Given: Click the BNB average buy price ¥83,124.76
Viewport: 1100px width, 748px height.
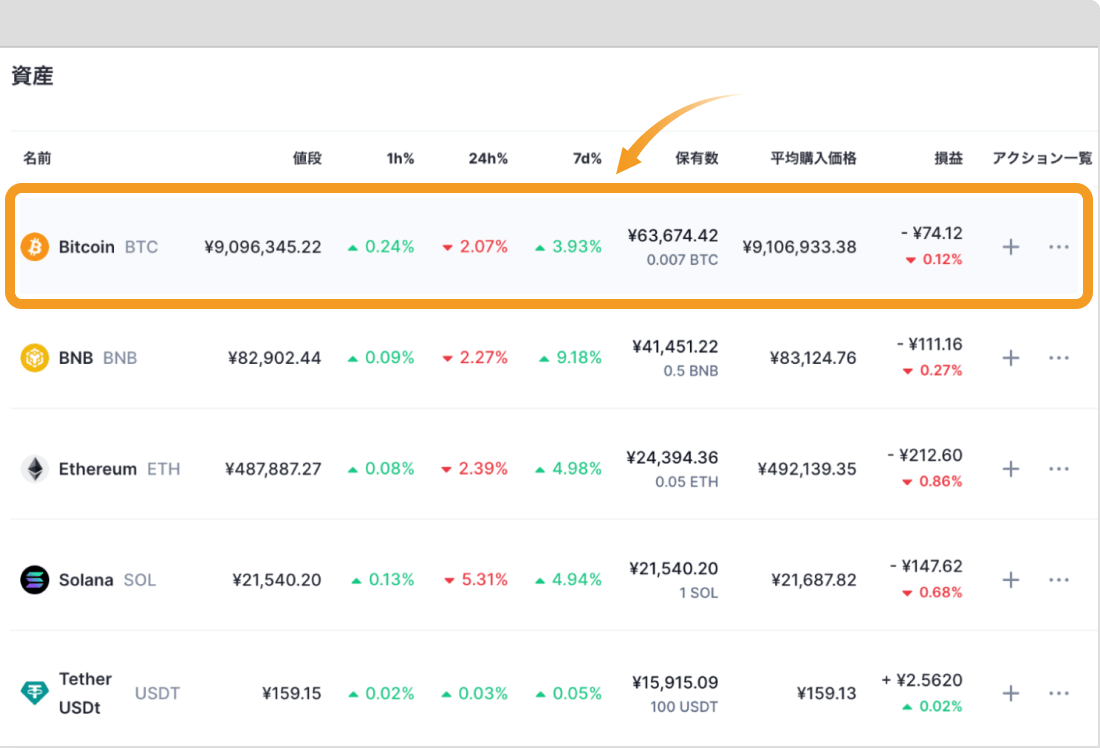Looking at the screenshot, I should point(813,358).
